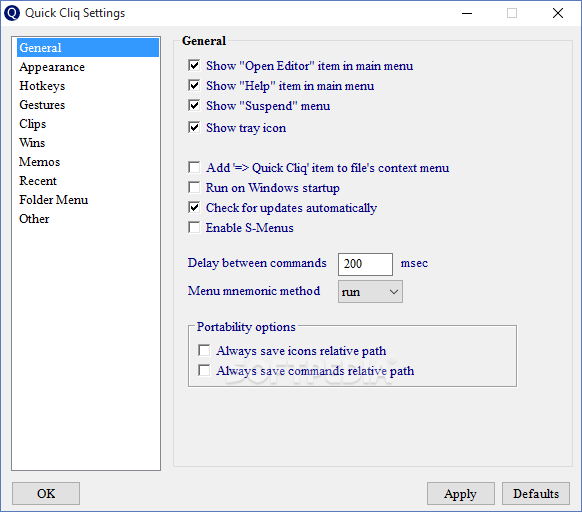Click the Delay between commands input field
Screen dimensions: 582x512
(x=365, y=264)
